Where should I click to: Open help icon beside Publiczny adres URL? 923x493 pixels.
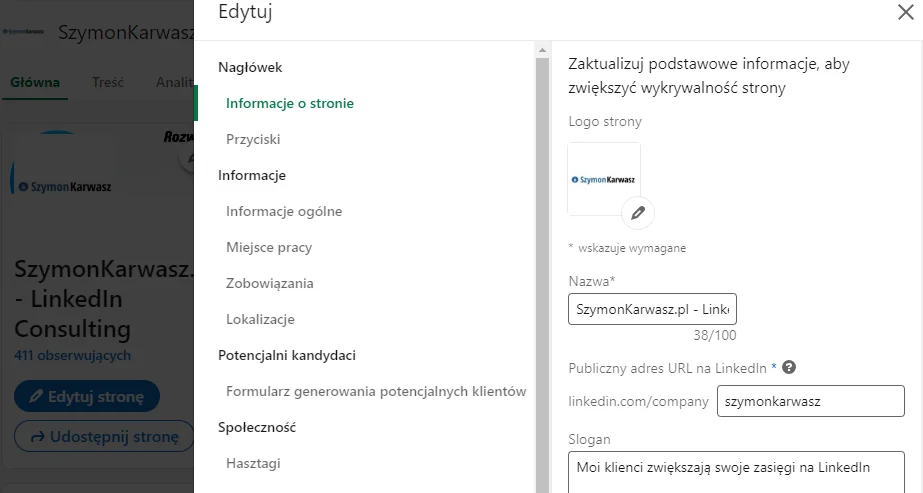point(789,368)
